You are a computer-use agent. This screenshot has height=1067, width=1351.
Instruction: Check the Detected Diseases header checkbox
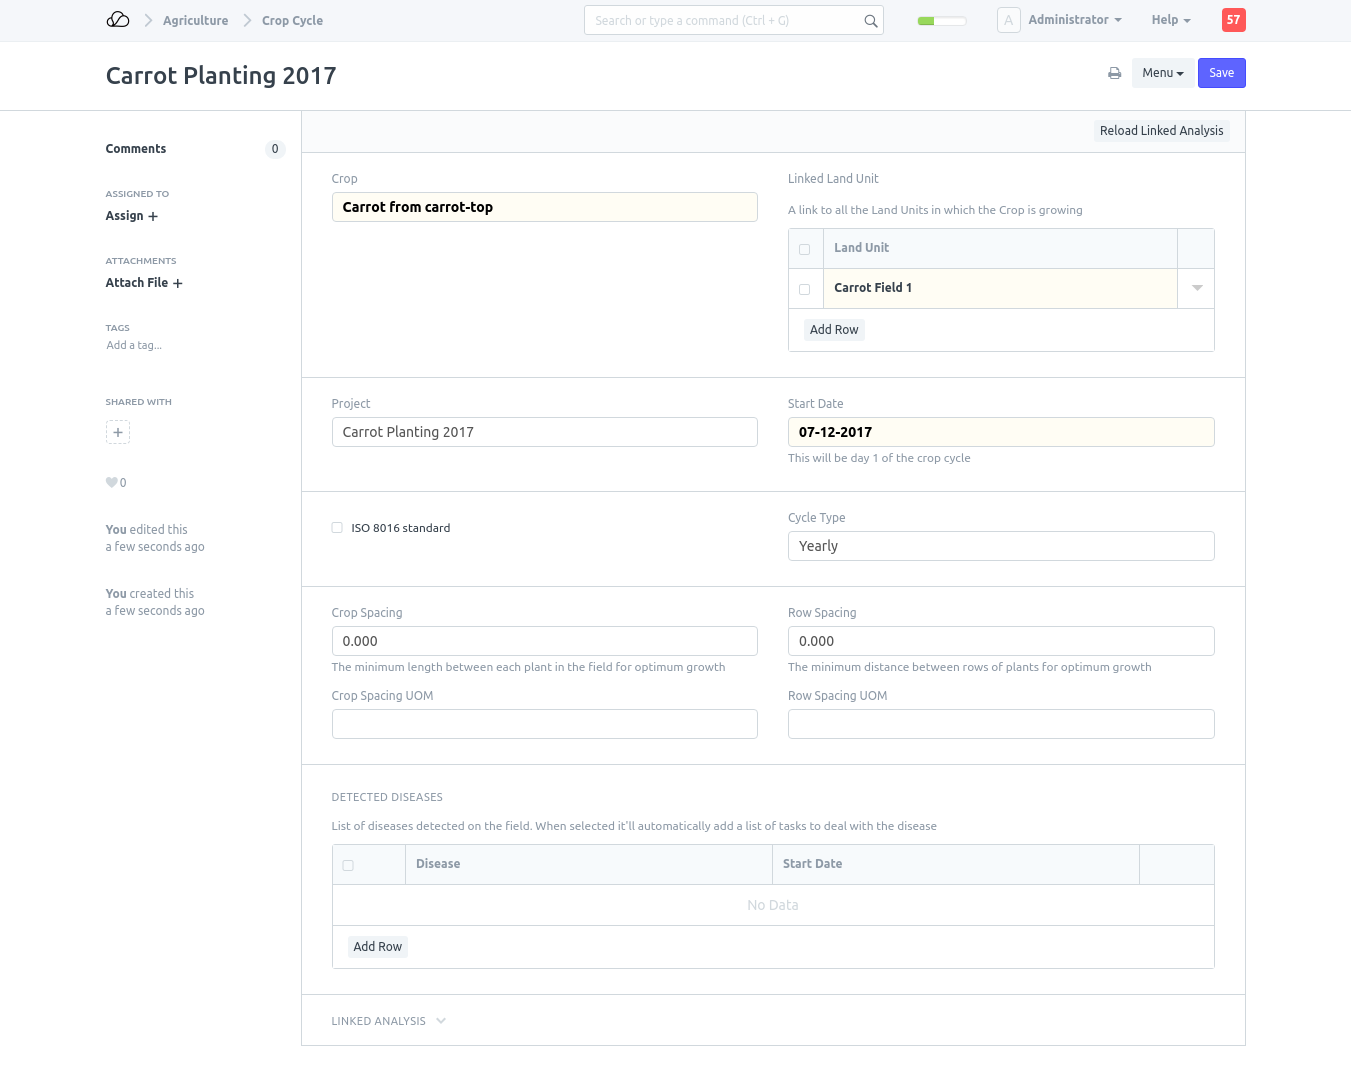(348, 865)
